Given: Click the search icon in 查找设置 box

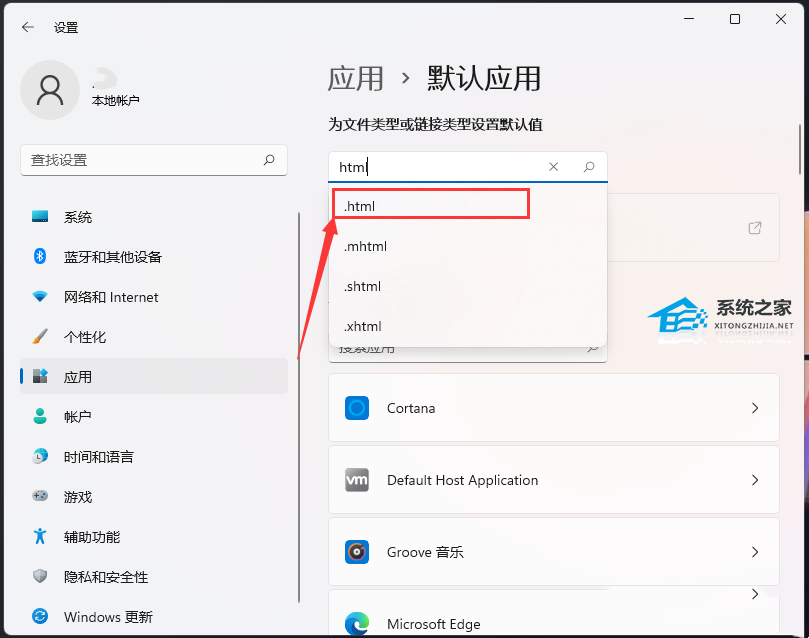Looking at the screenshot, I should click(269, 160).
